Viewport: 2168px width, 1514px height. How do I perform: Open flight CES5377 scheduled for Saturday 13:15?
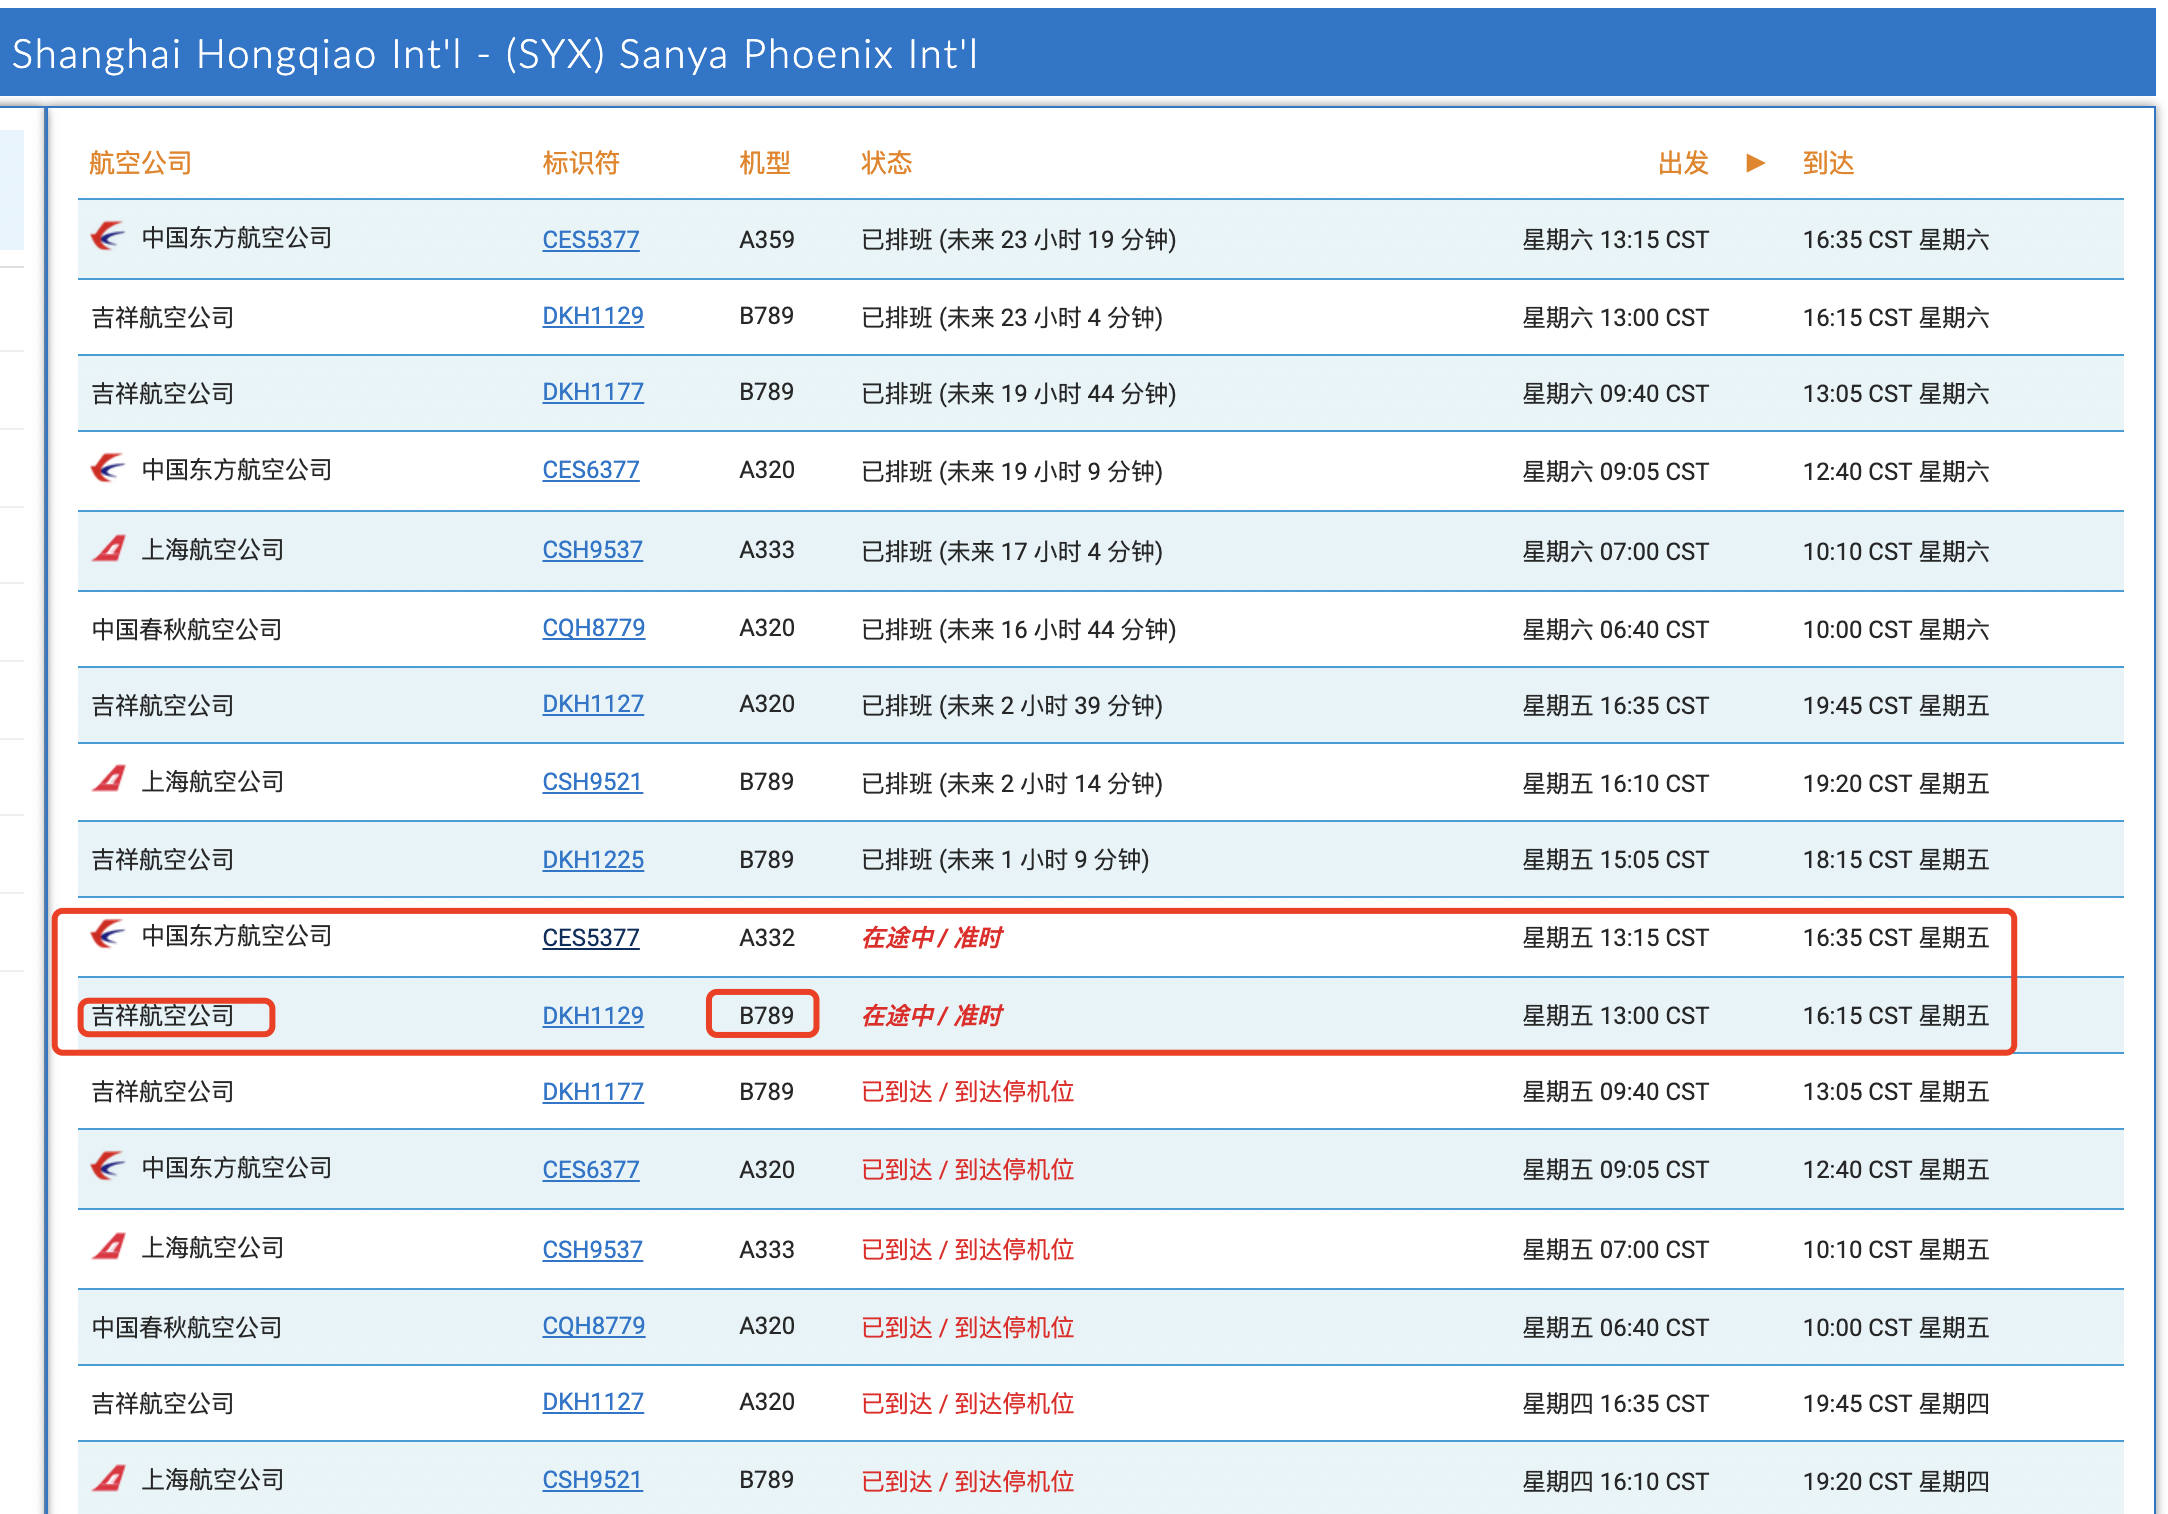[x=591, y=240]
